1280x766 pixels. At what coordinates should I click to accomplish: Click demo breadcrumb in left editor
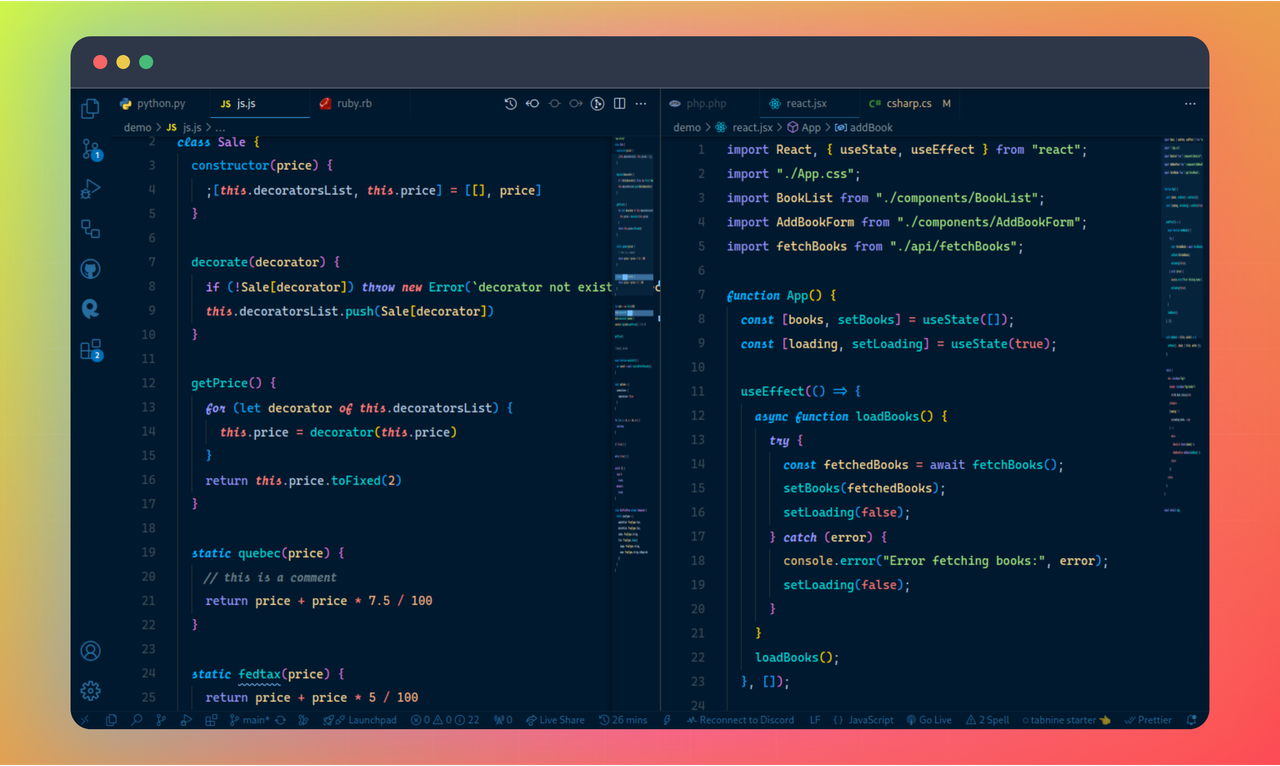tap(137, 127)
